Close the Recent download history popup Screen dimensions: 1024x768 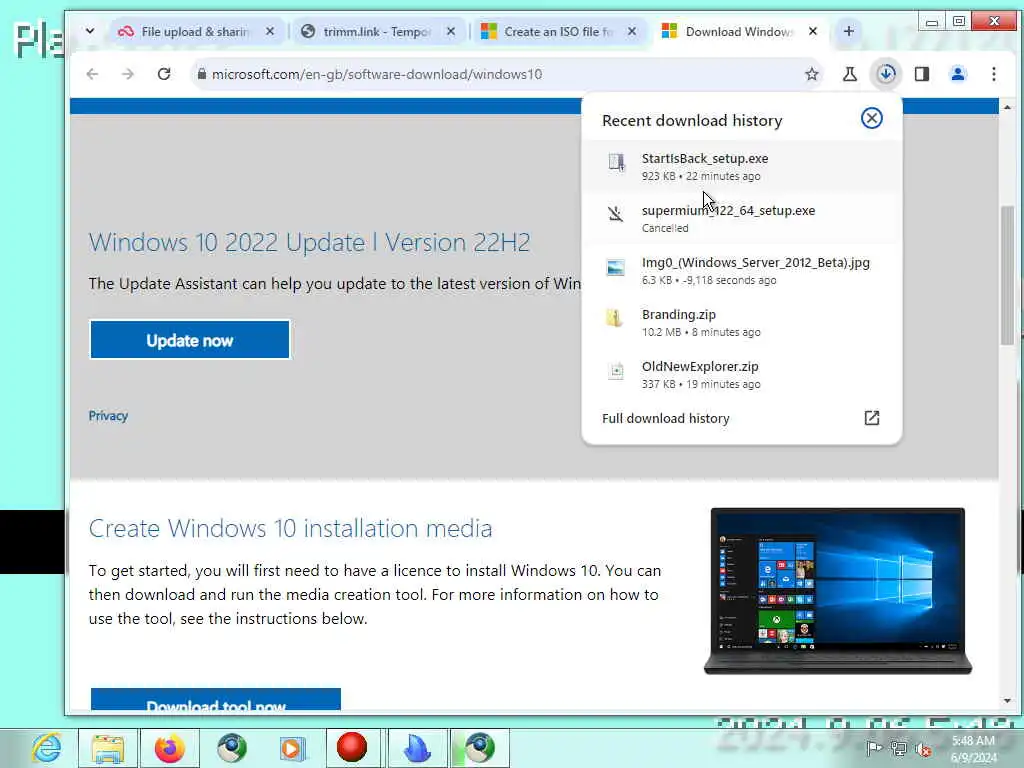(872, 118)
